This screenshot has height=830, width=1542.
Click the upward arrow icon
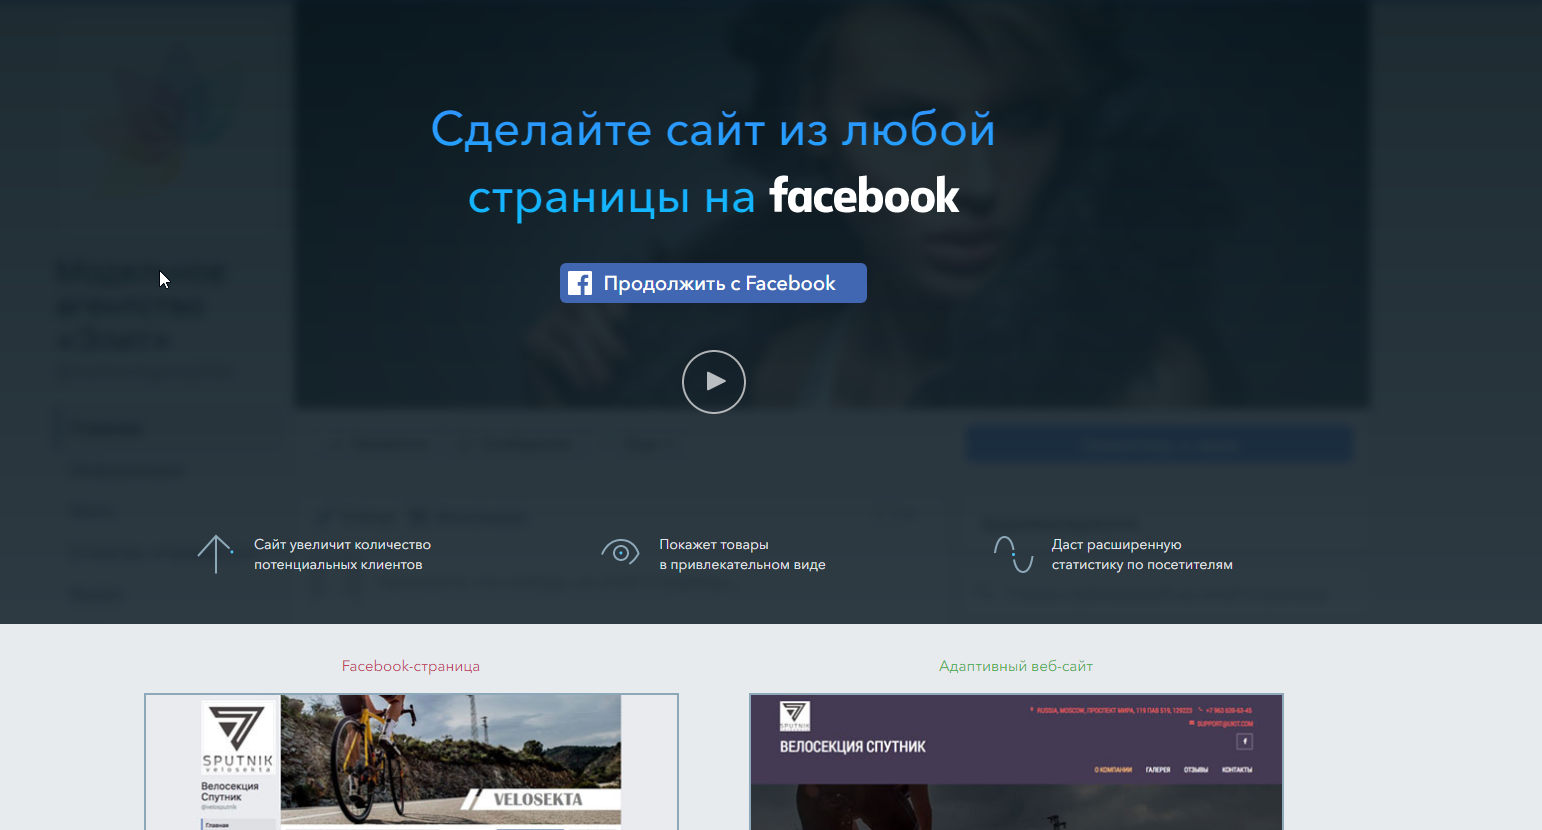(215, 554)
